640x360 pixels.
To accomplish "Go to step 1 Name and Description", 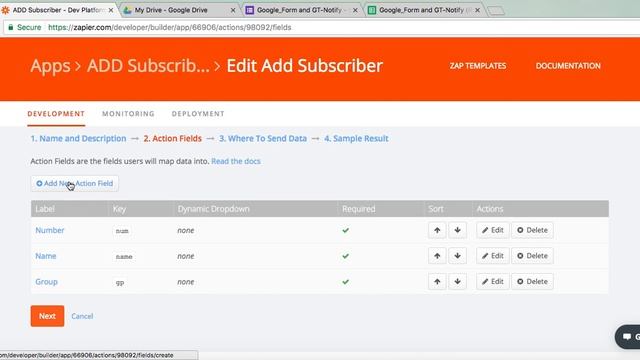I will click(78, 139).
